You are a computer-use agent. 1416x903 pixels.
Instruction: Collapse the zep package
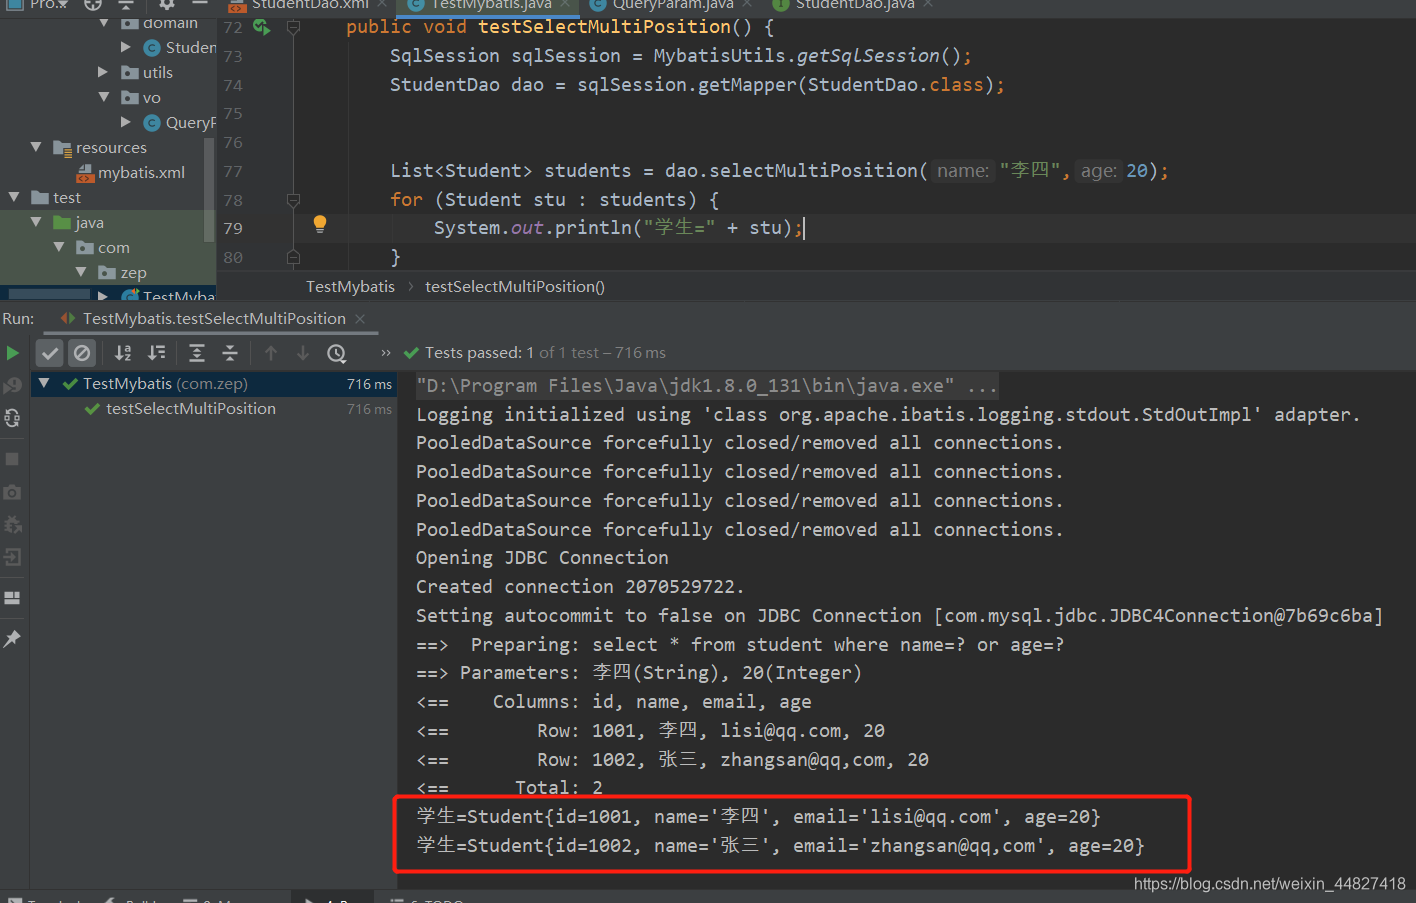tap(81, 272)
